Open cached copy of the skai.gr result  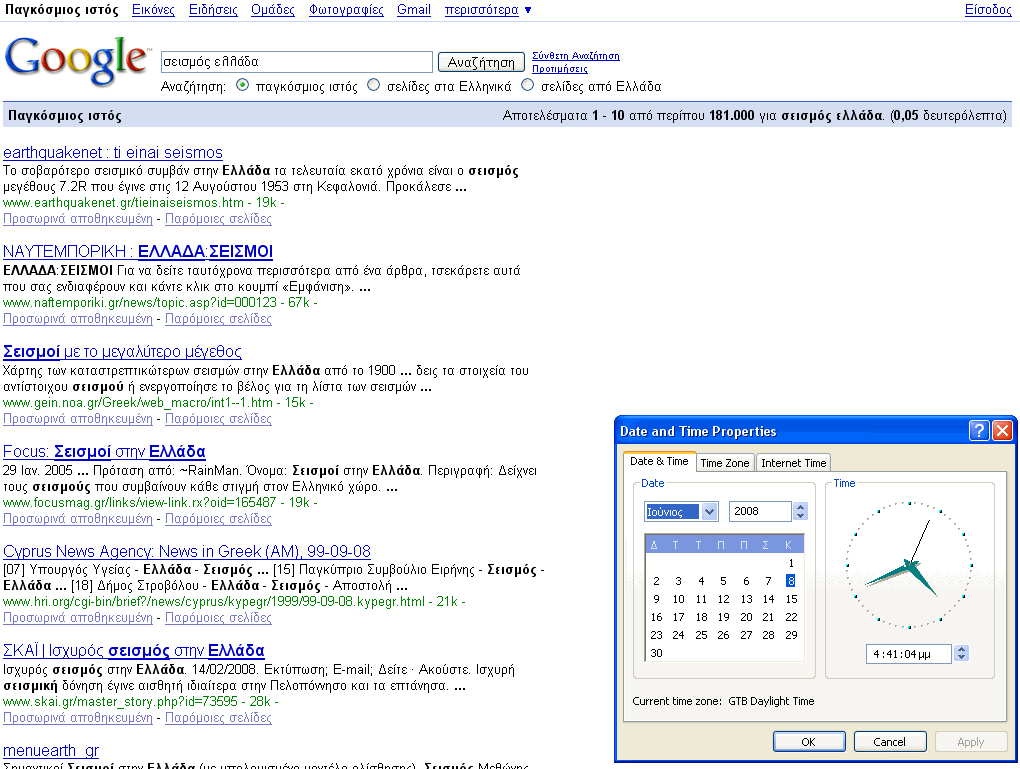pyautogui.click(x=78, y=718)
